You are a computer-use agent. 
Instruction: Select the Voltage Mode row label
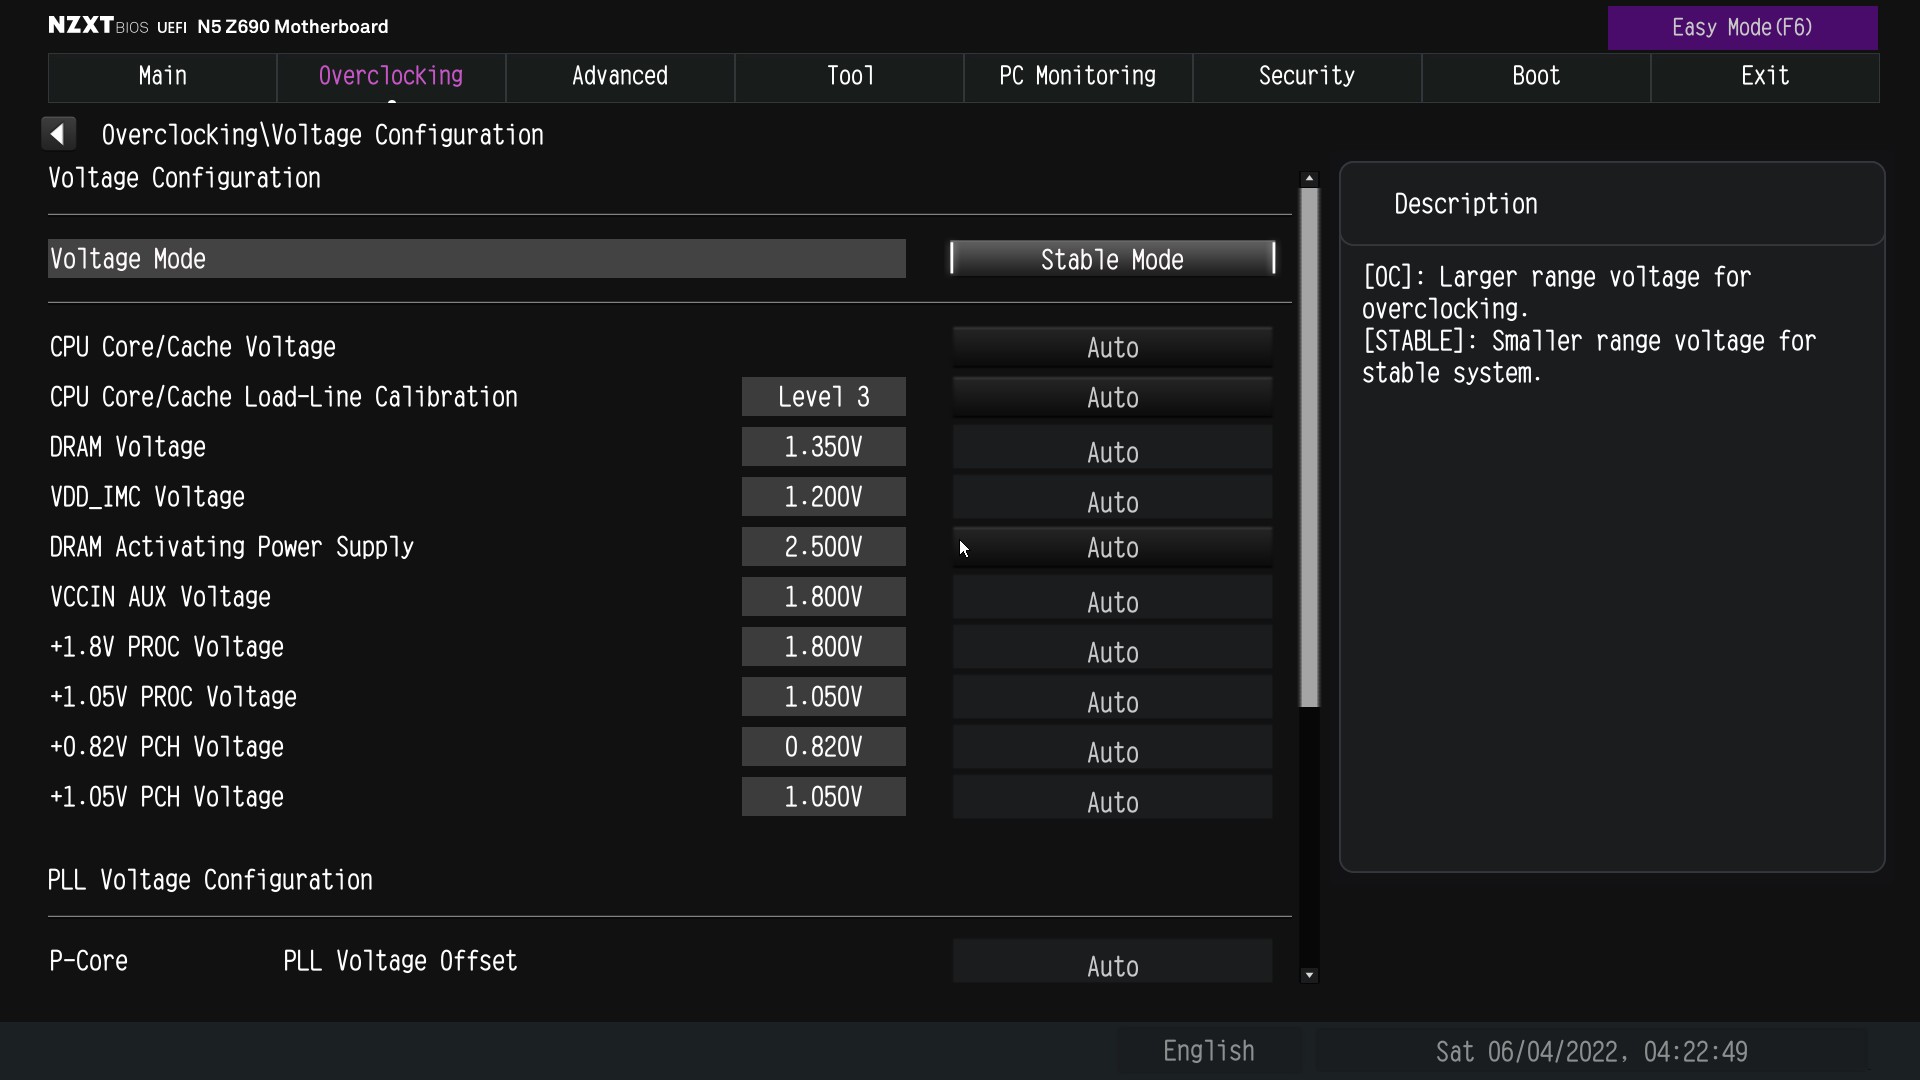(477, 259)
